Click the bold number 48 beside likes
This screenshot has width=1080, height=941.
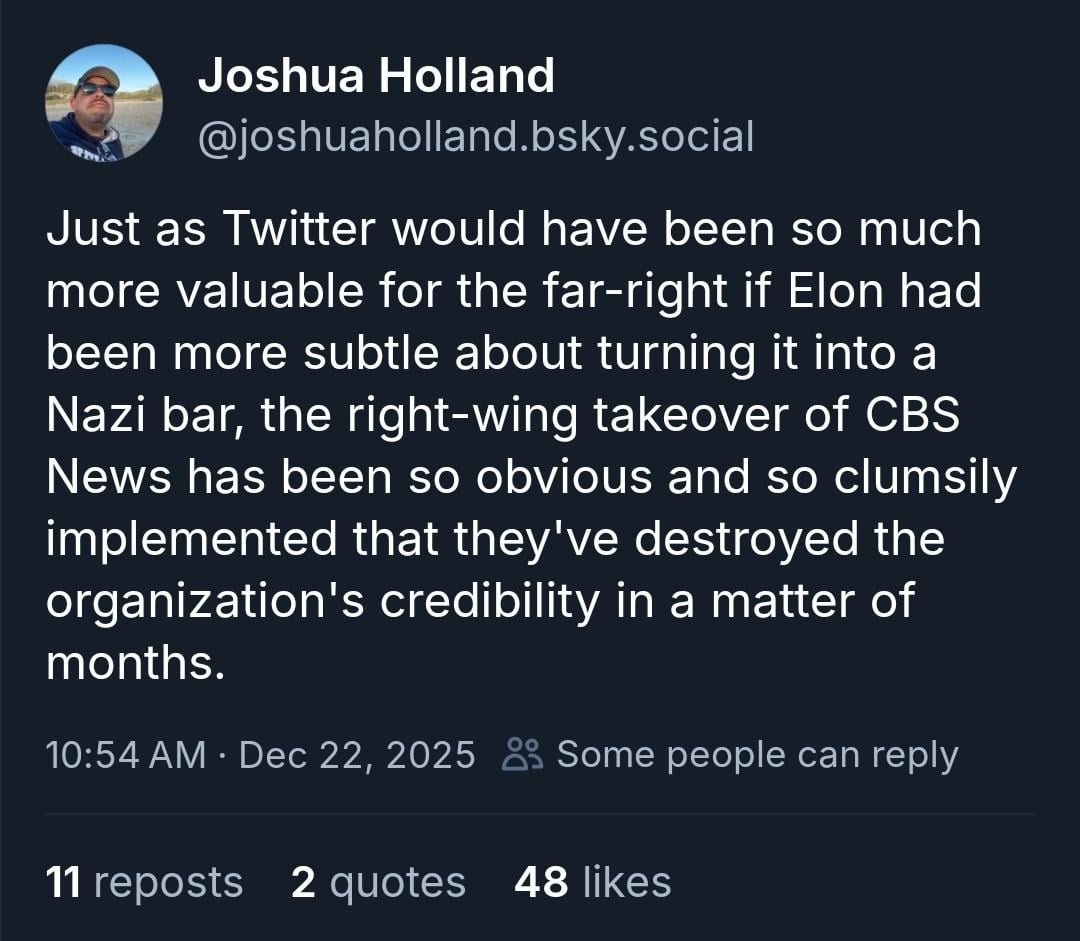(541, 882)
